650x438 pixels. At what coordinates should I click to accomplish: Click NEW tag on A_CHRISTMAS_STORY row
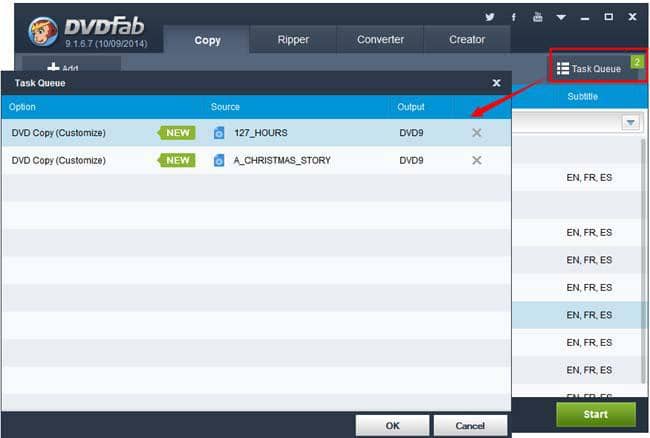point(177,160)
